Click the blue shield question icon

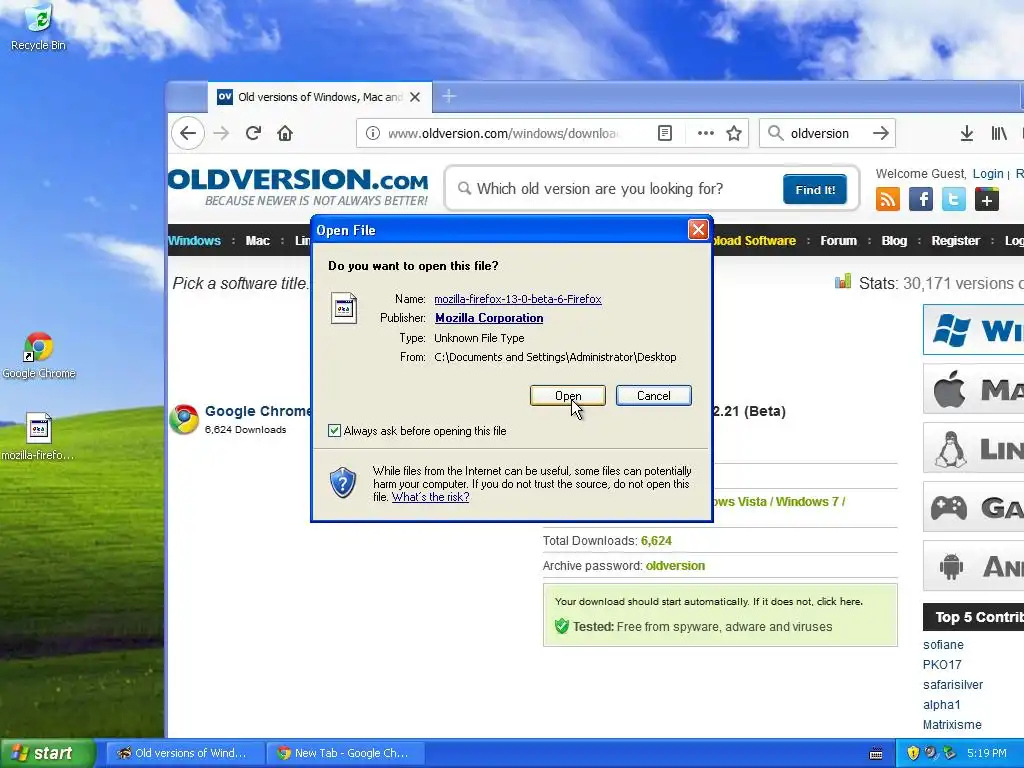(x=343, y=483)
